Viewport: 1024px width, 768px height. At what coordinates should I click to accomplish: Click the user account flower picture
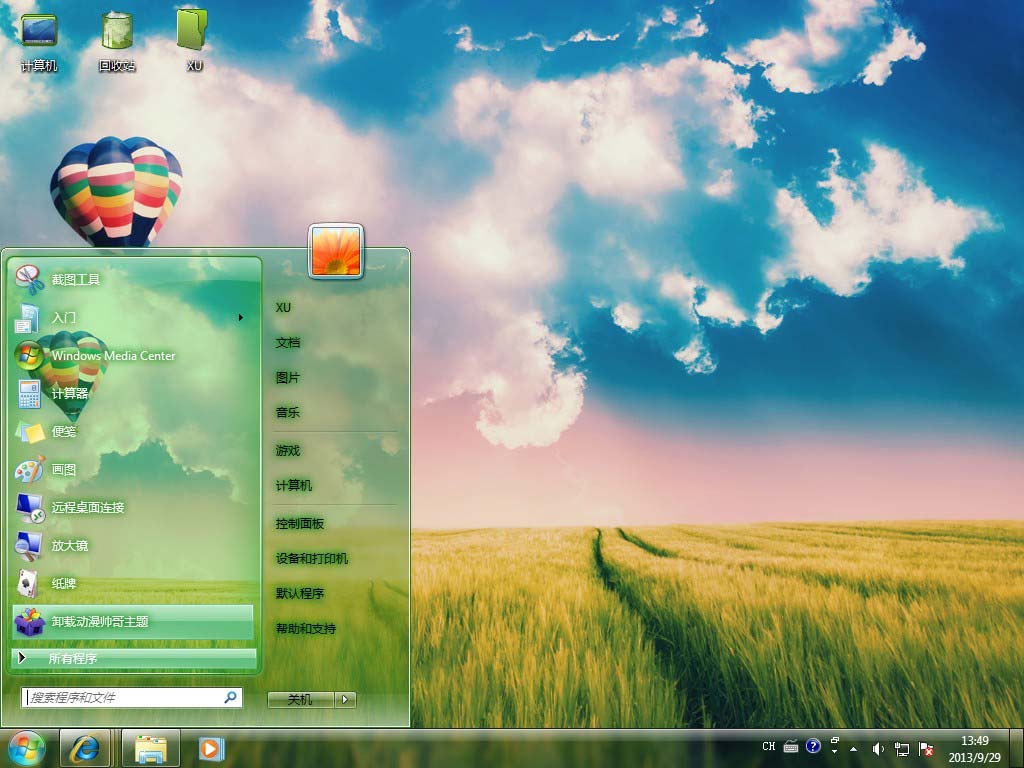336,251
